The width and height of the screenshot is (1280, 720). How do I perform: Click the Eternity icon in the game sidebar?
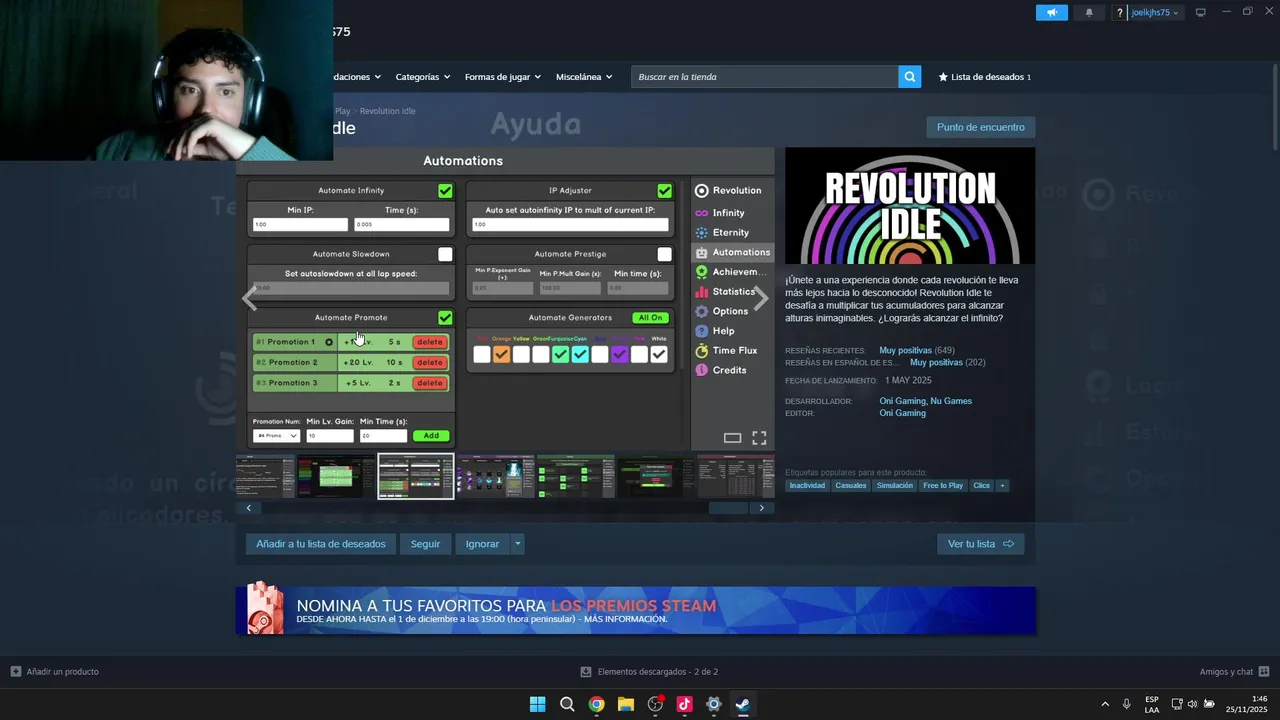[701, 232]
